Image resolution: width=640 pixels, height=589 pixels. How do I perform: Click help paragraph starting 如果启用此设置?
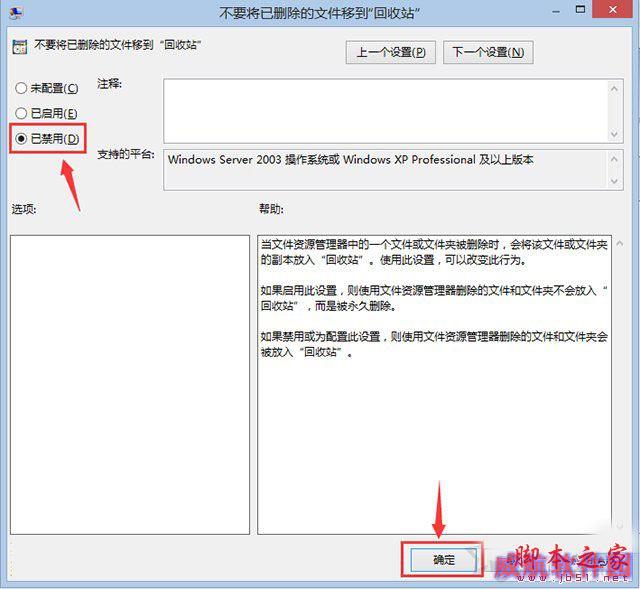[x=434, y=298]
